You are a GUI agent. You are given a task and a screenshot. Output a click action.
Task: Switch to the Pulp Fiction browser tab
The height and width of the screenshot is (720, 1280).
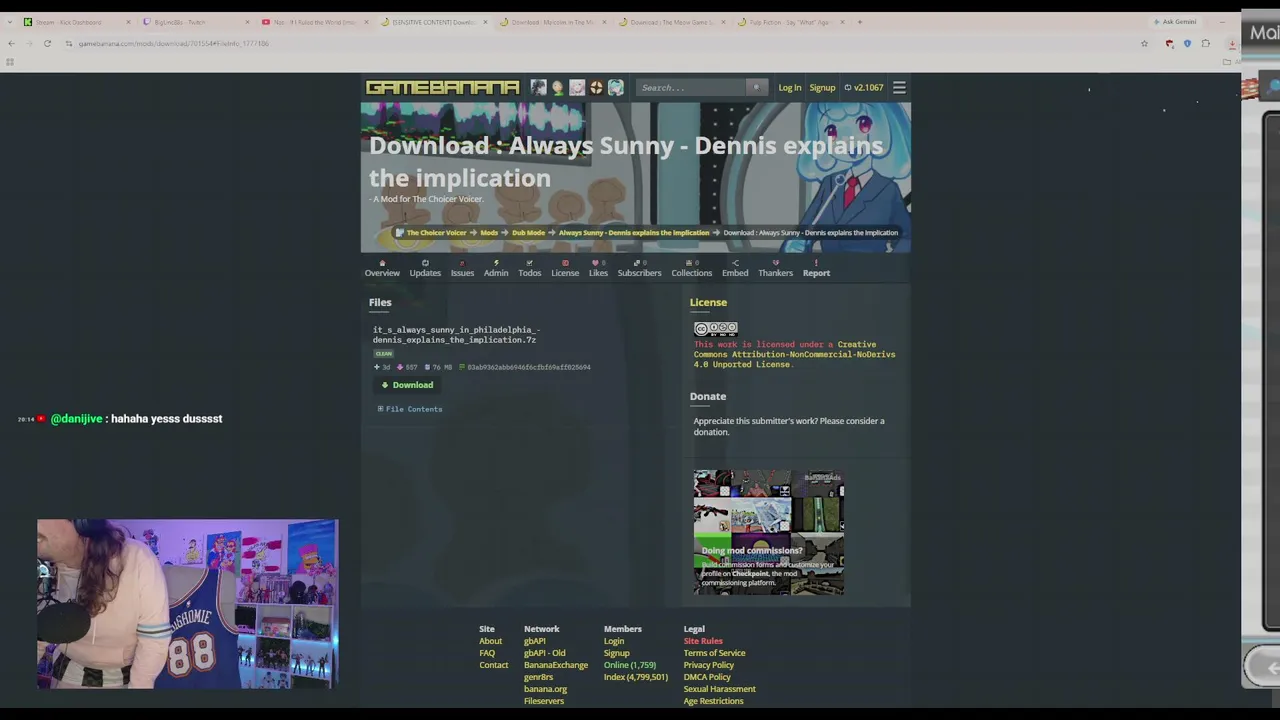(x=789, y=22)
